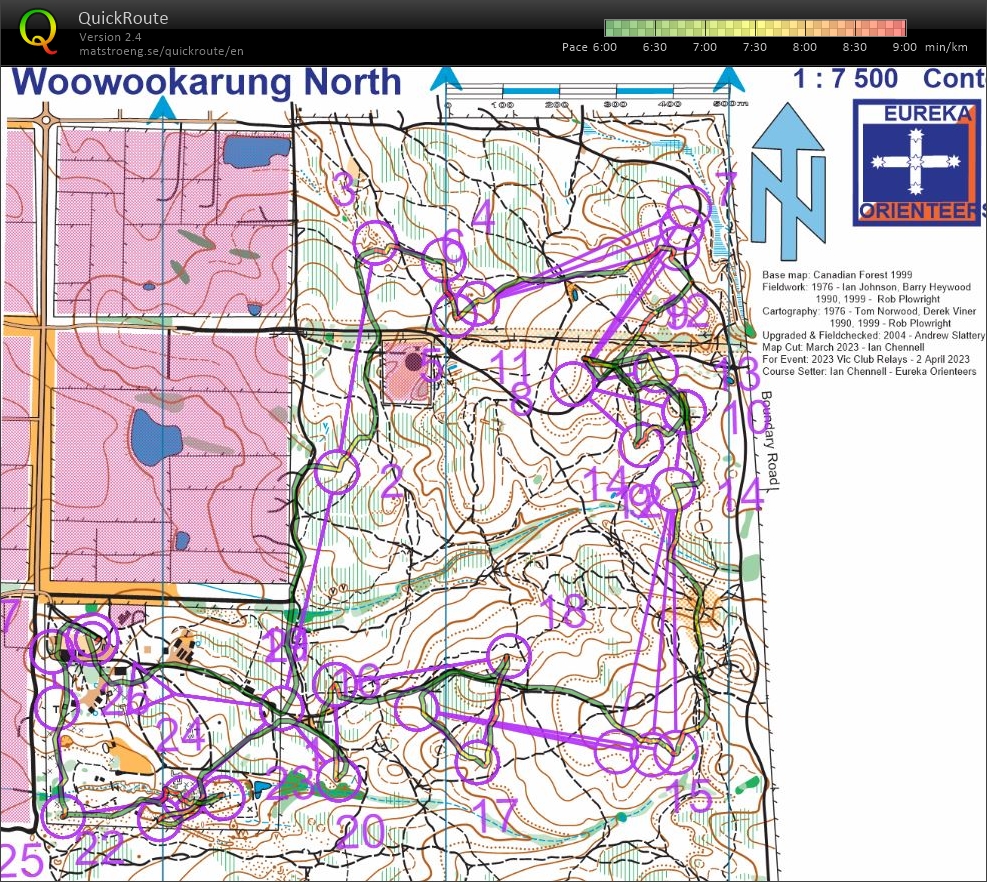Open the matstroeng.se/quickroute/en link
Screen dimensions: 987x882
click(x=161, y=50)
